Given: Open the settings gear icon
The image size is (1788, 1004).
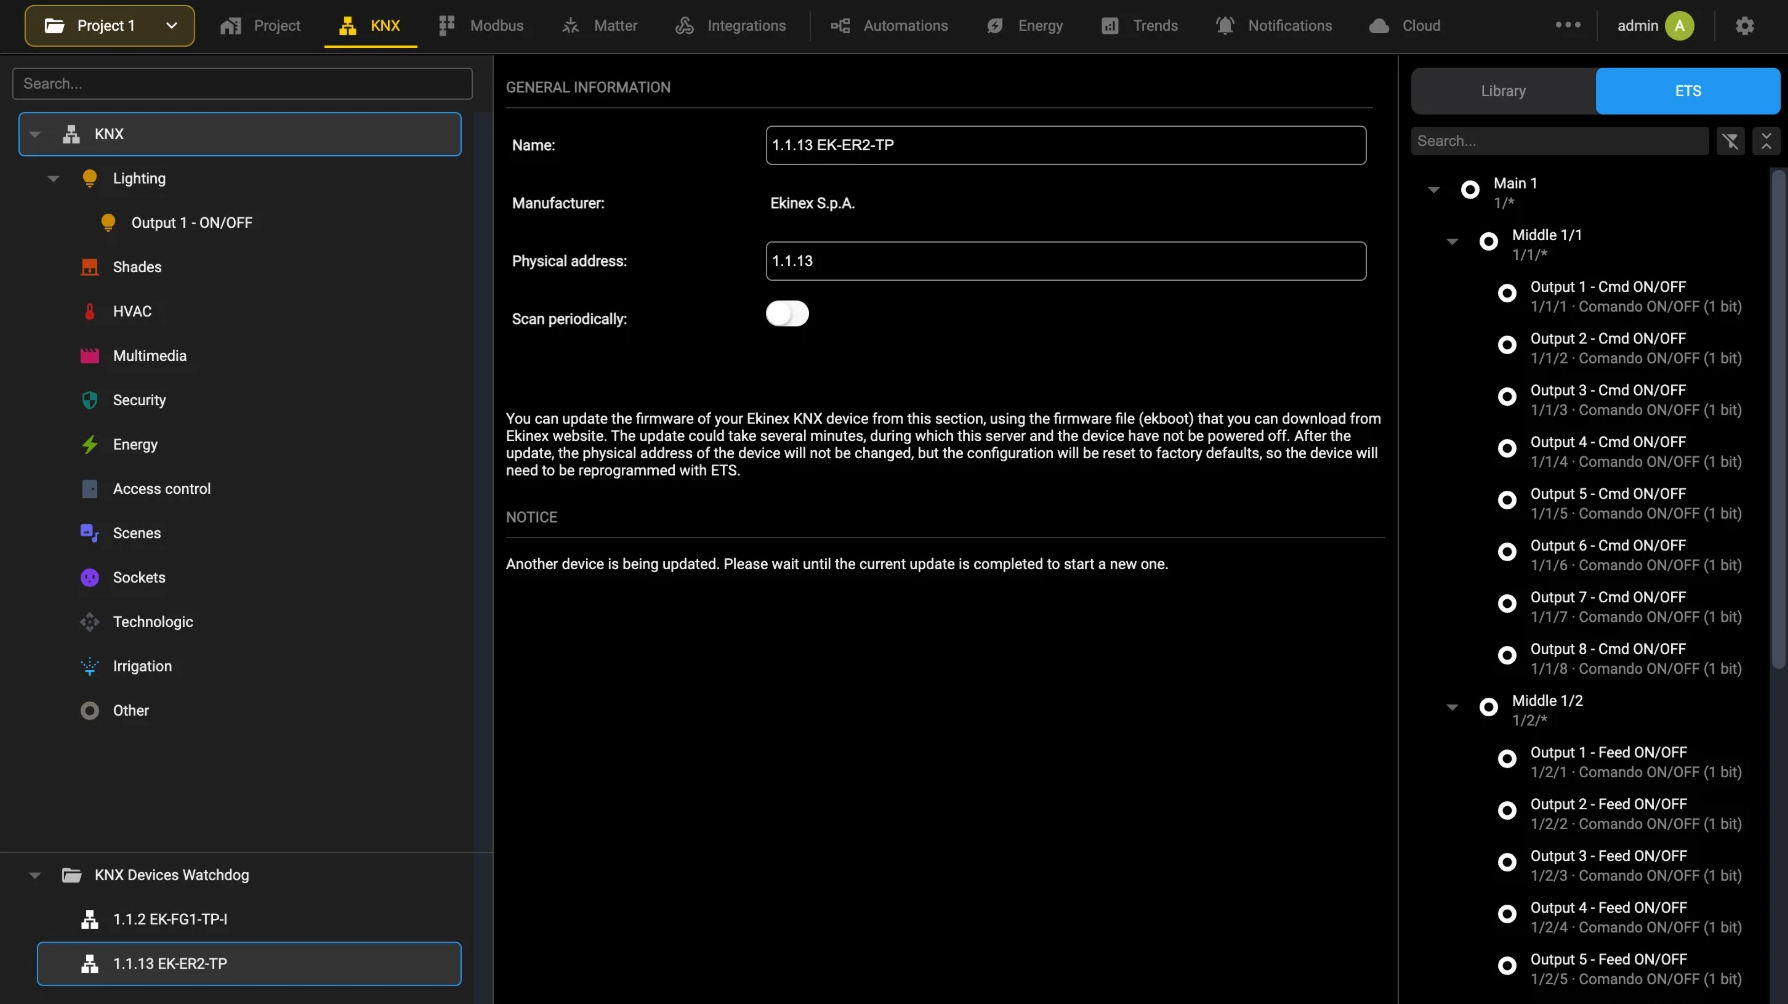Looking at the screenshot, I should tap(1745, 26).
